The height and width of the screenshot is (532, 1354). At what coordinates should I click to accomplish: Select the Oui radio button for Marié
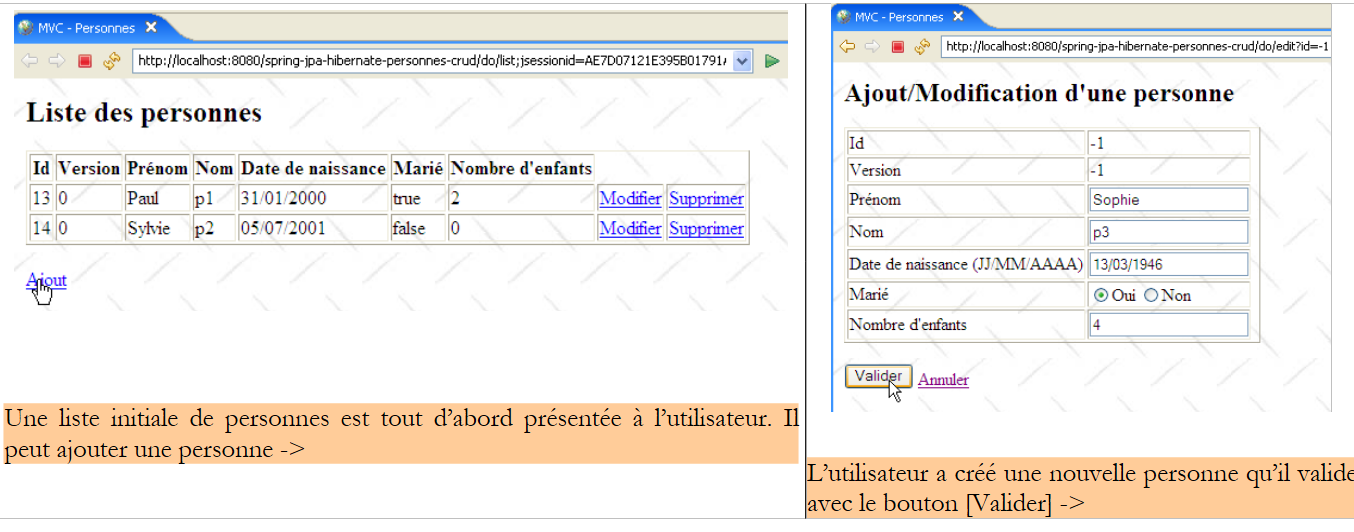click(x=1101, y=295)
